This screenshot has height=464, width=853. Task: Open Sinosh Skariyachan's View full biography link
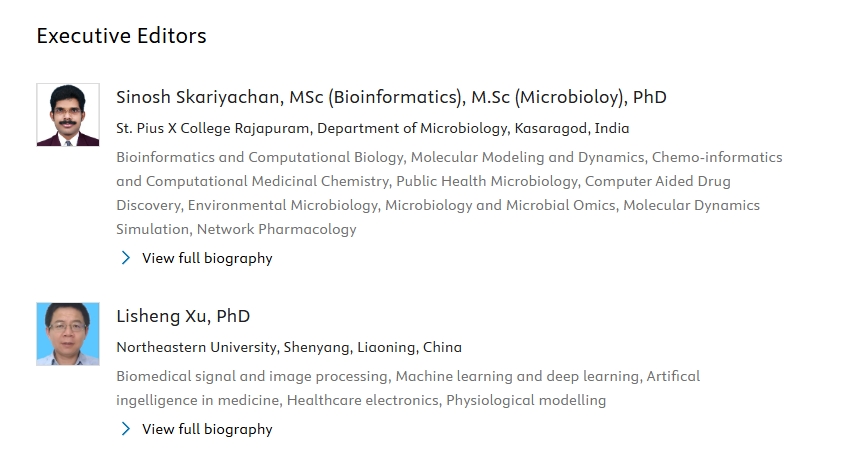click(x=207, y=258)
